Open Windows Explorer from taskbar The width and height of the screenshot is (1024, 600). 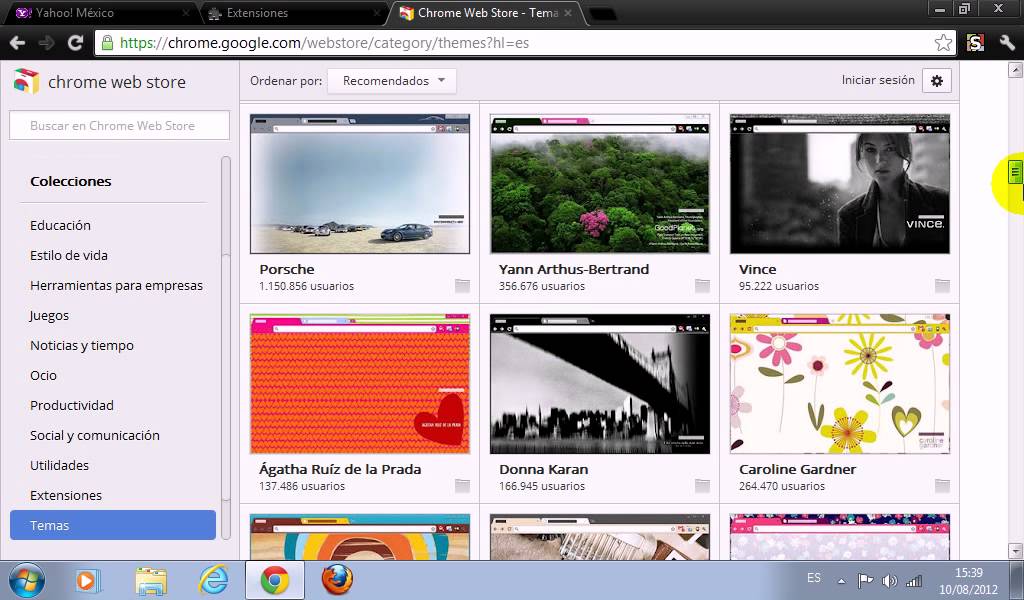[x=151, y=580]
